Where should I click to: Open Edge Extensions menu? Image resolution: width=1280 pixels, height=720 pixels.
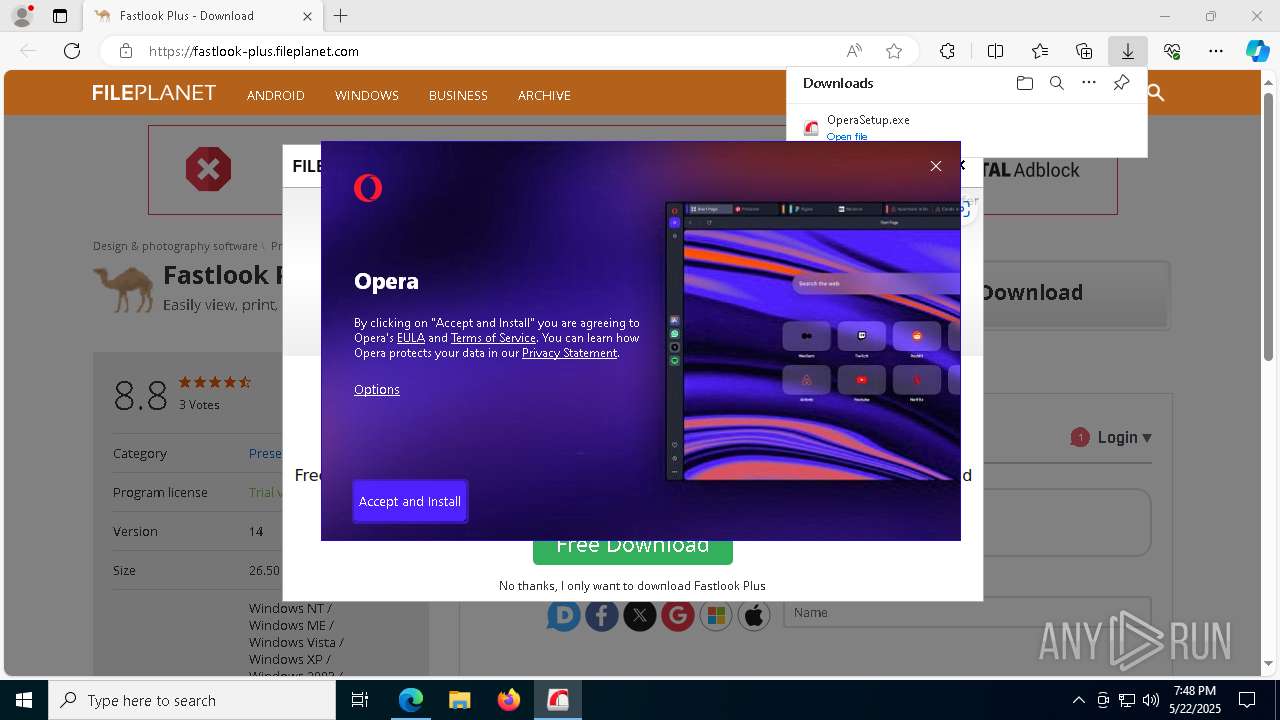947,51
